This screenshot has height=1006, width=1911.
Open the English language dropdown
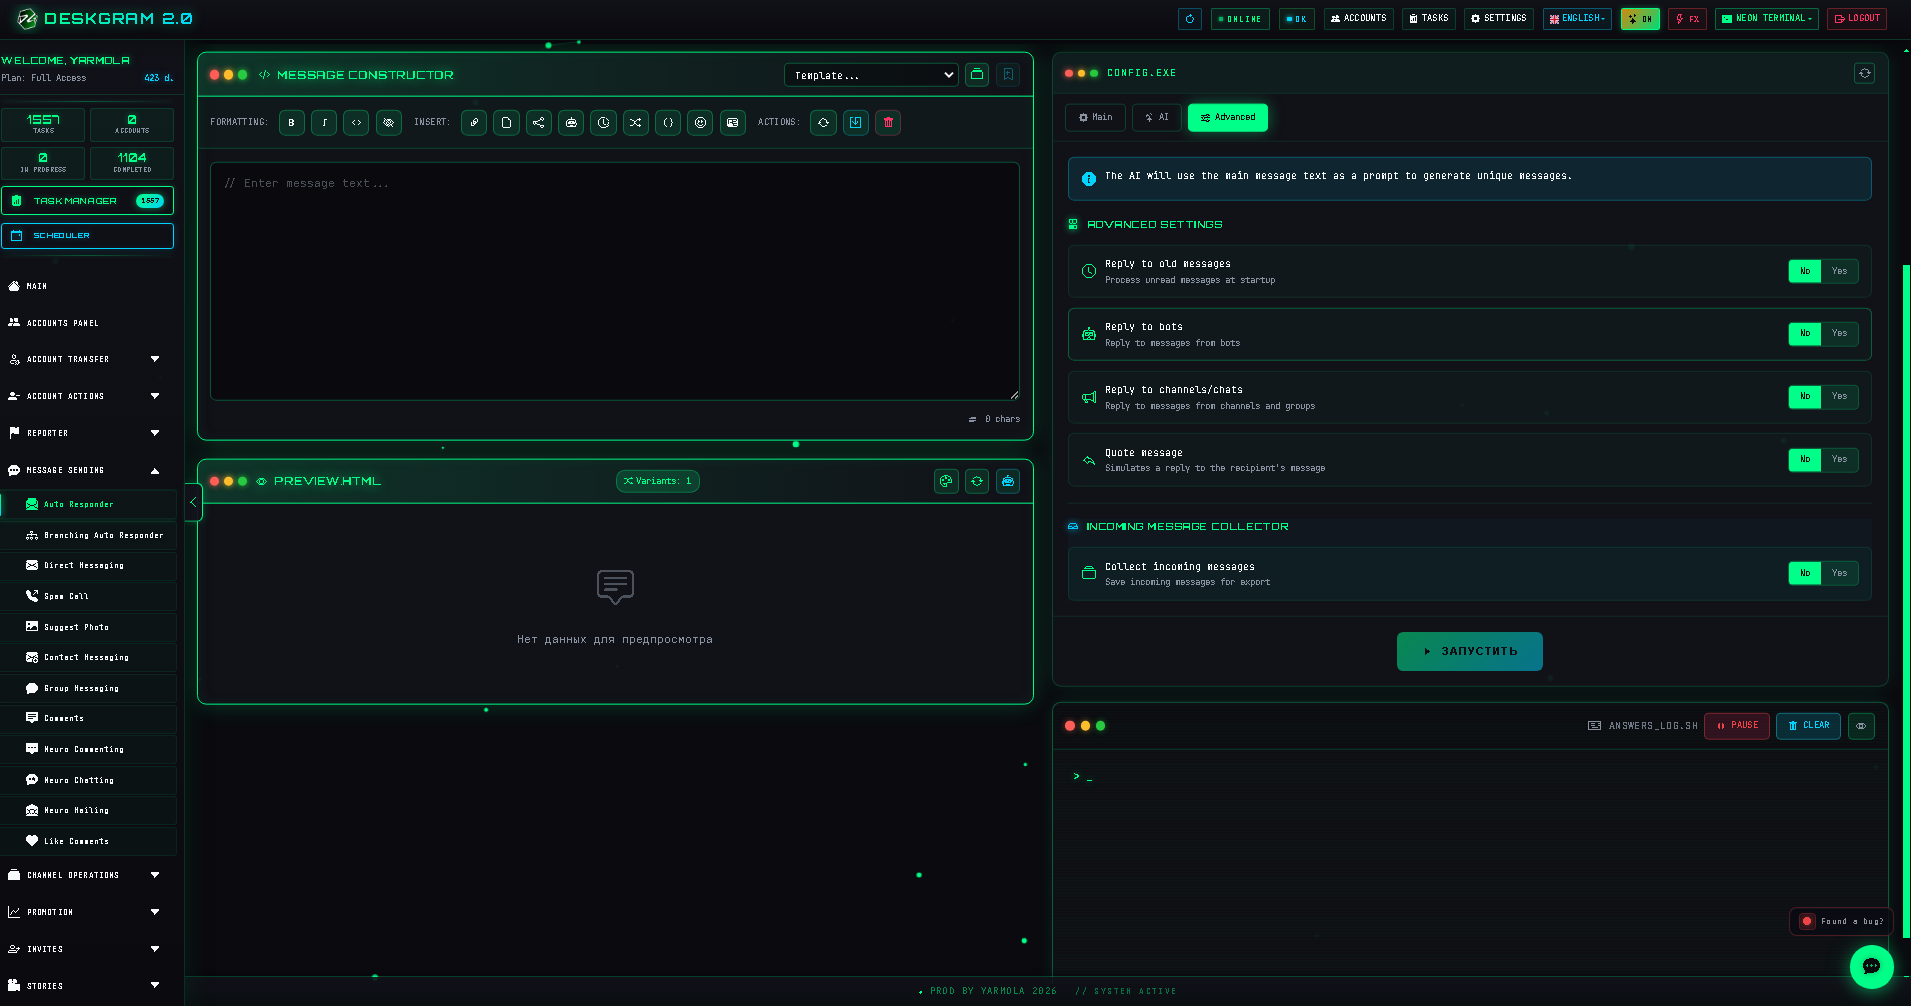[1577, 18]
